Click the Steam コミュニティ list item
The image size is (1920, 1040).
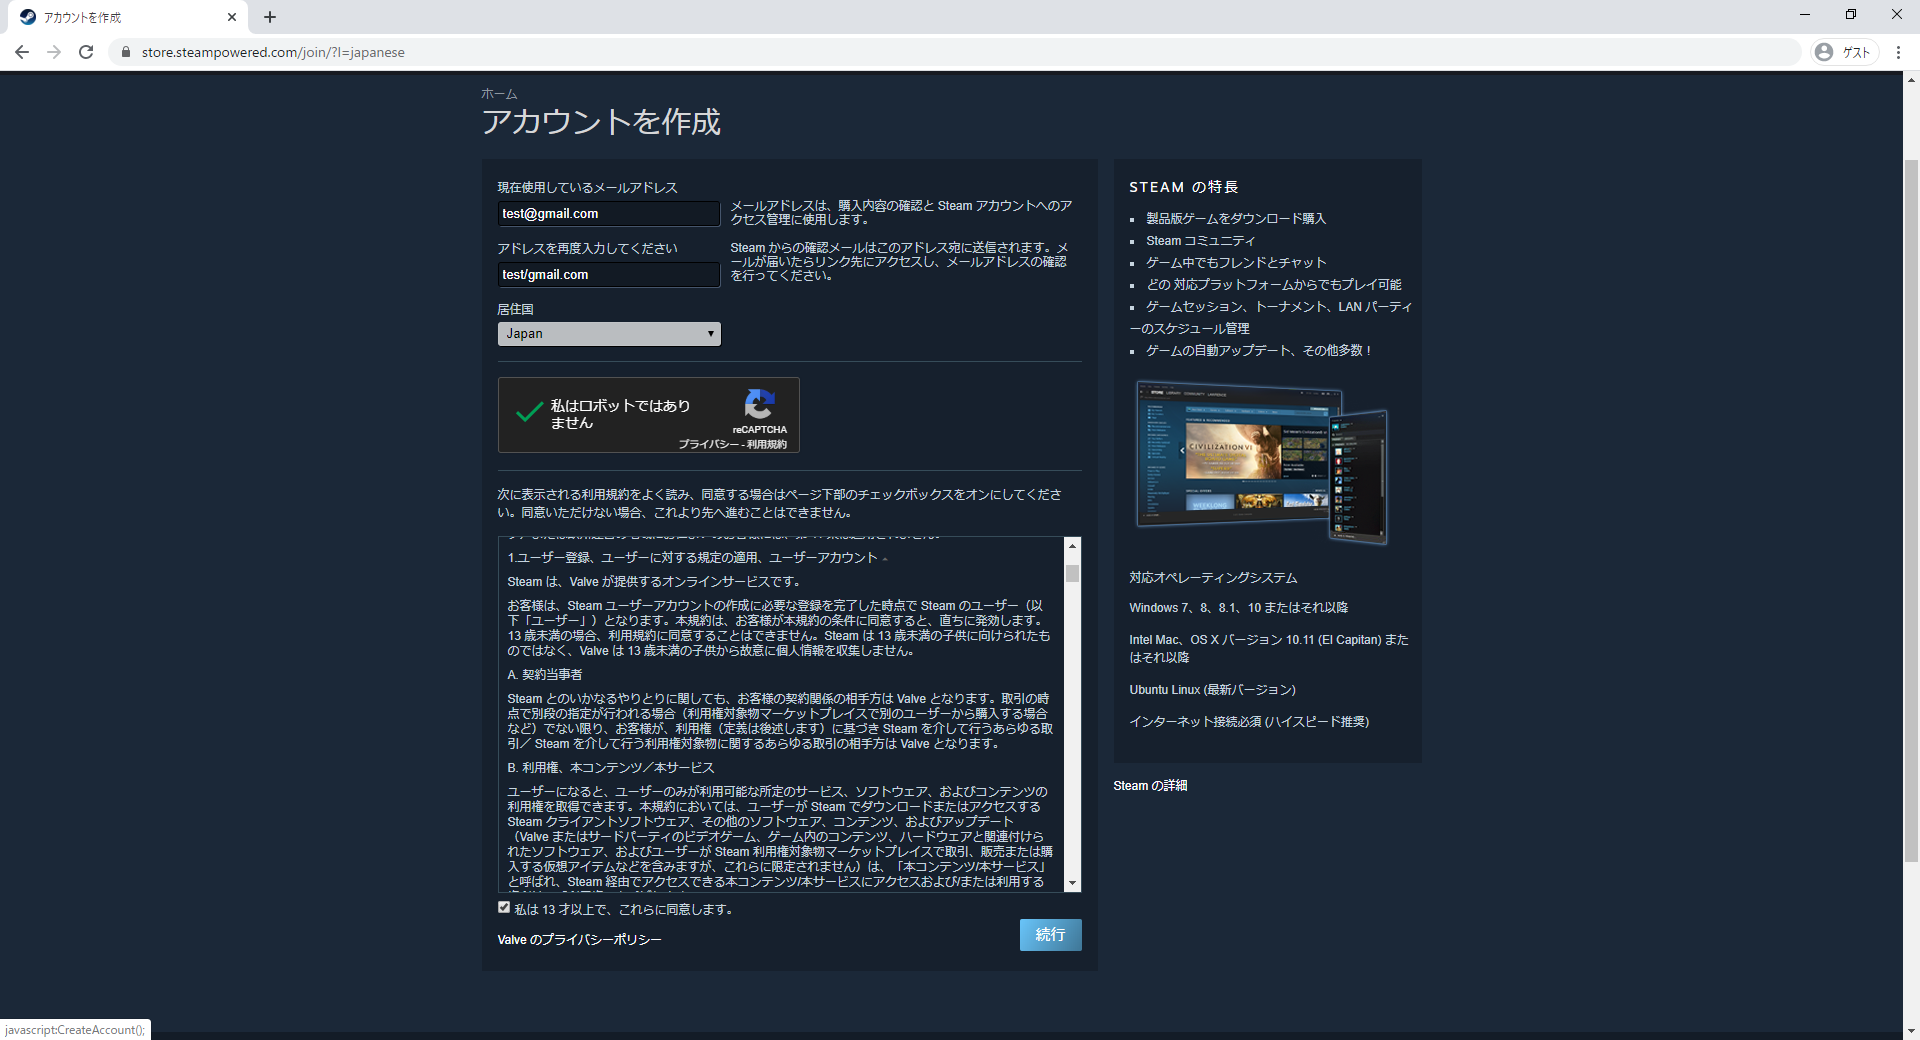(1200, 241)
